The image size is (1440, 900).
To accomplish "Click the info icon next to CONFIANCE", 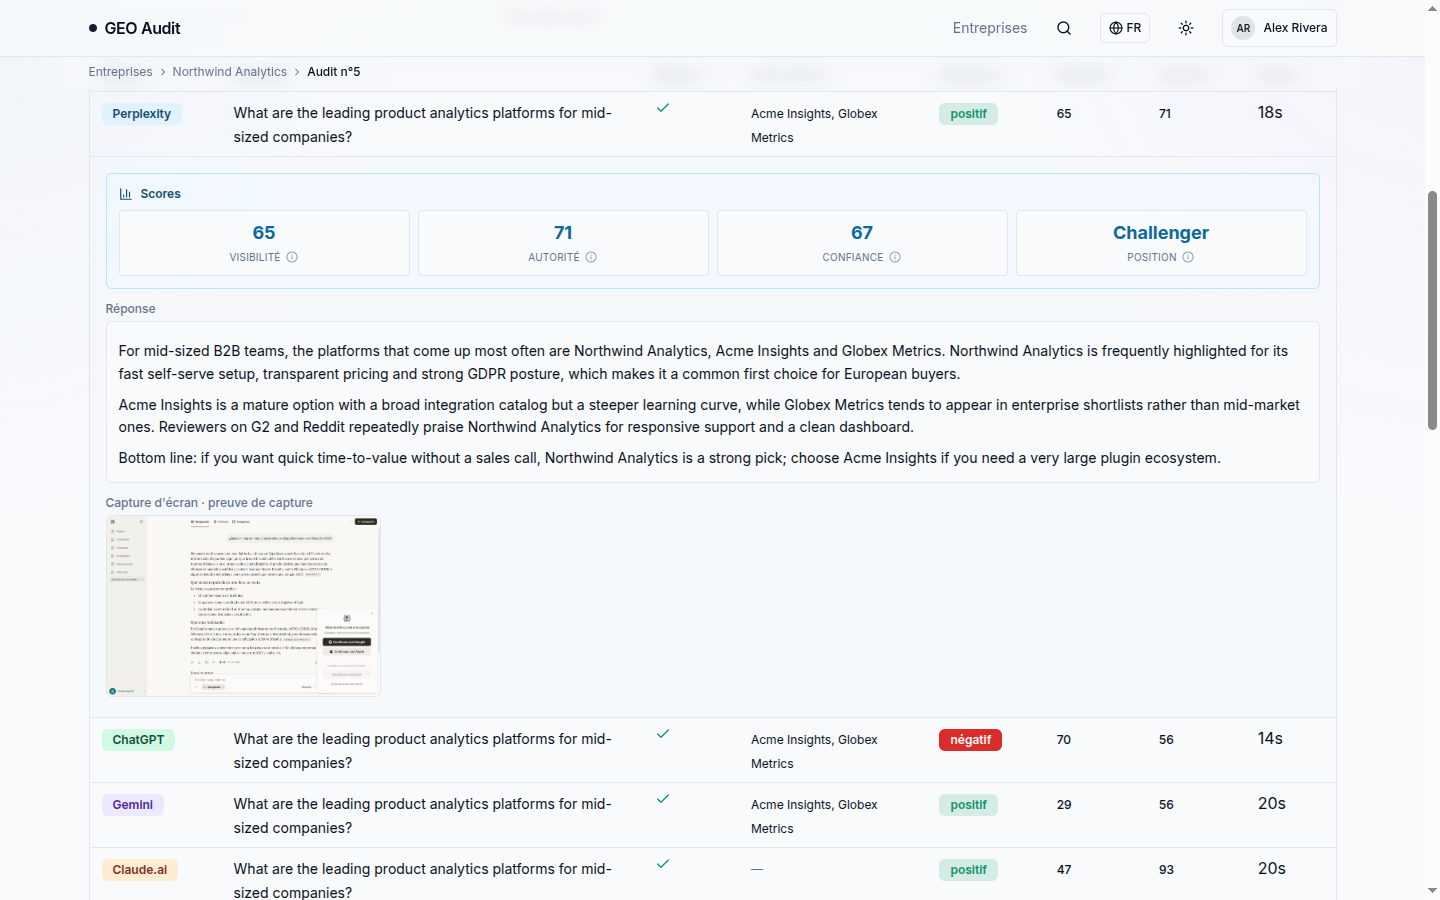I will (x=895, y=257).
